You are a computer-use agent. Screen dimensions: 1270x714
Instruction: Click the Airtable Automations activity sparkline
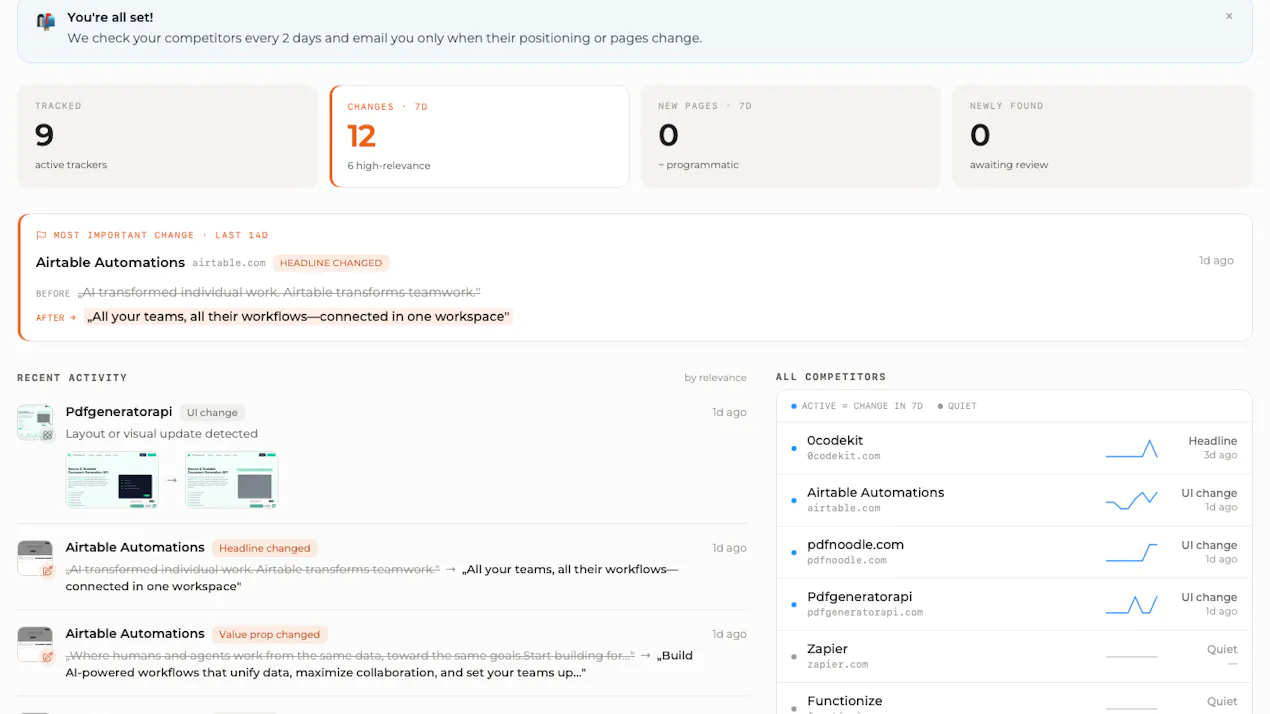pyautogui.click(x=1131, y=500)
